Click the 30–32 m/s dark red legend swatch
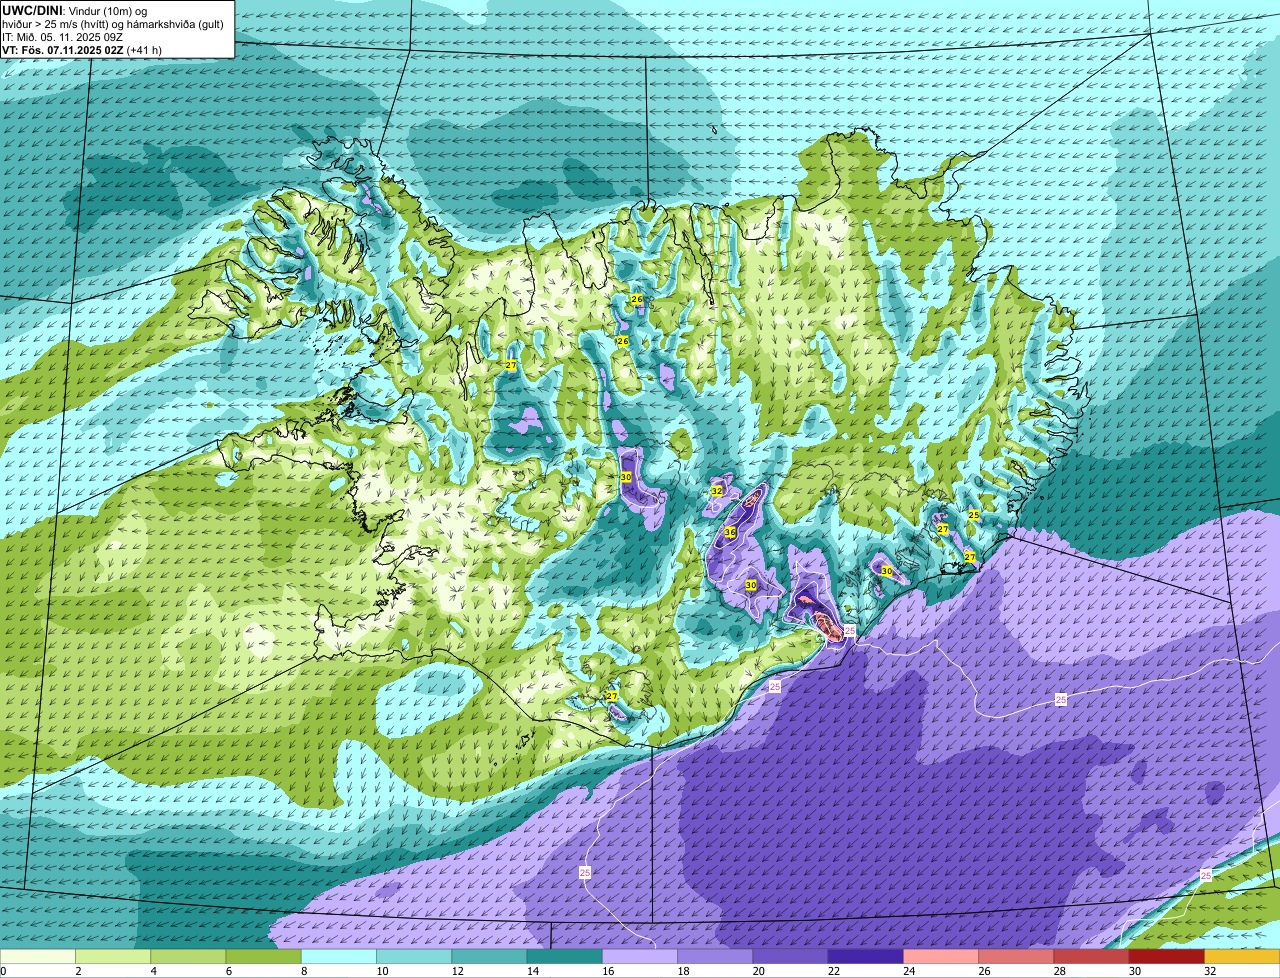Screen dimensions: 1280x978 coord(1167,957)
